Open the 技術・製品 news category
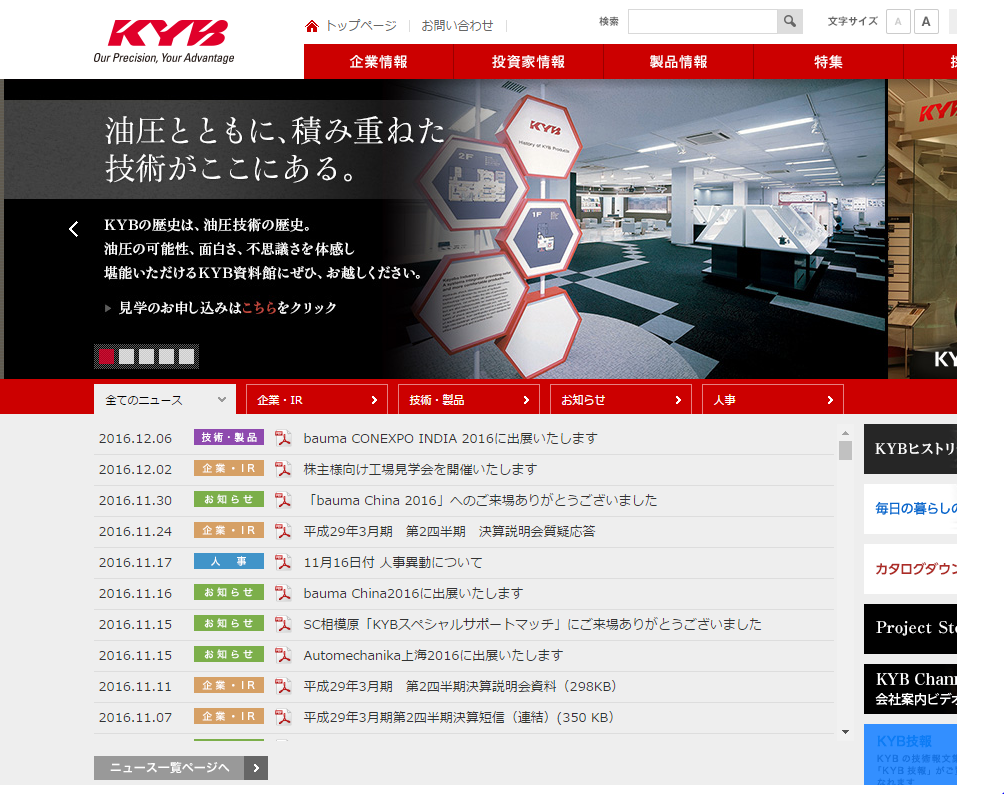 tap(468, 400)
